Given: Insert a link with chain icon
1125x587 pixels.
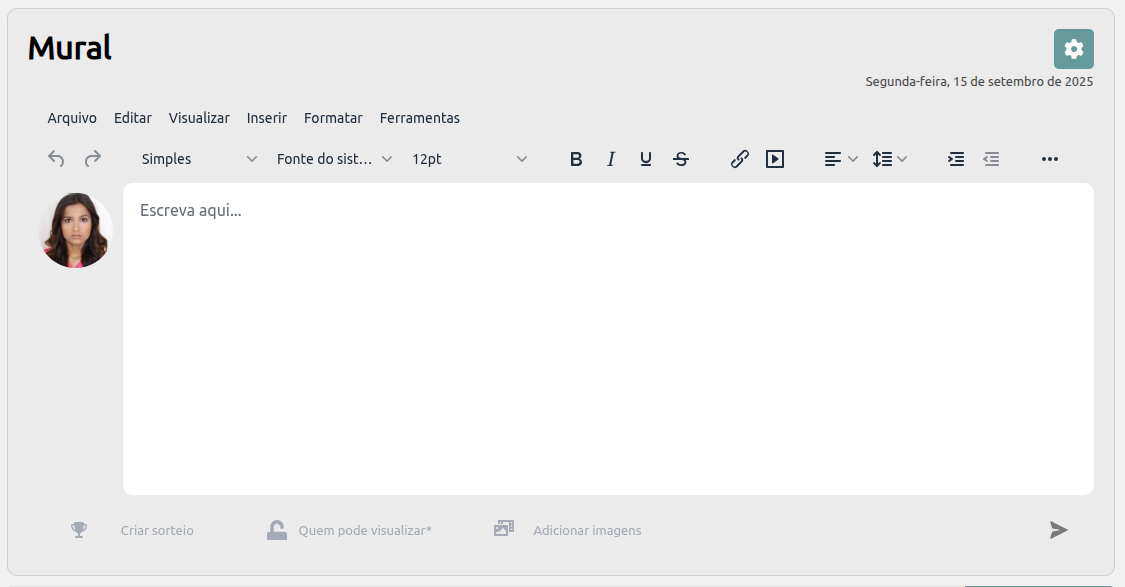Looking at the screenshot, I should [x=740, y=159].
